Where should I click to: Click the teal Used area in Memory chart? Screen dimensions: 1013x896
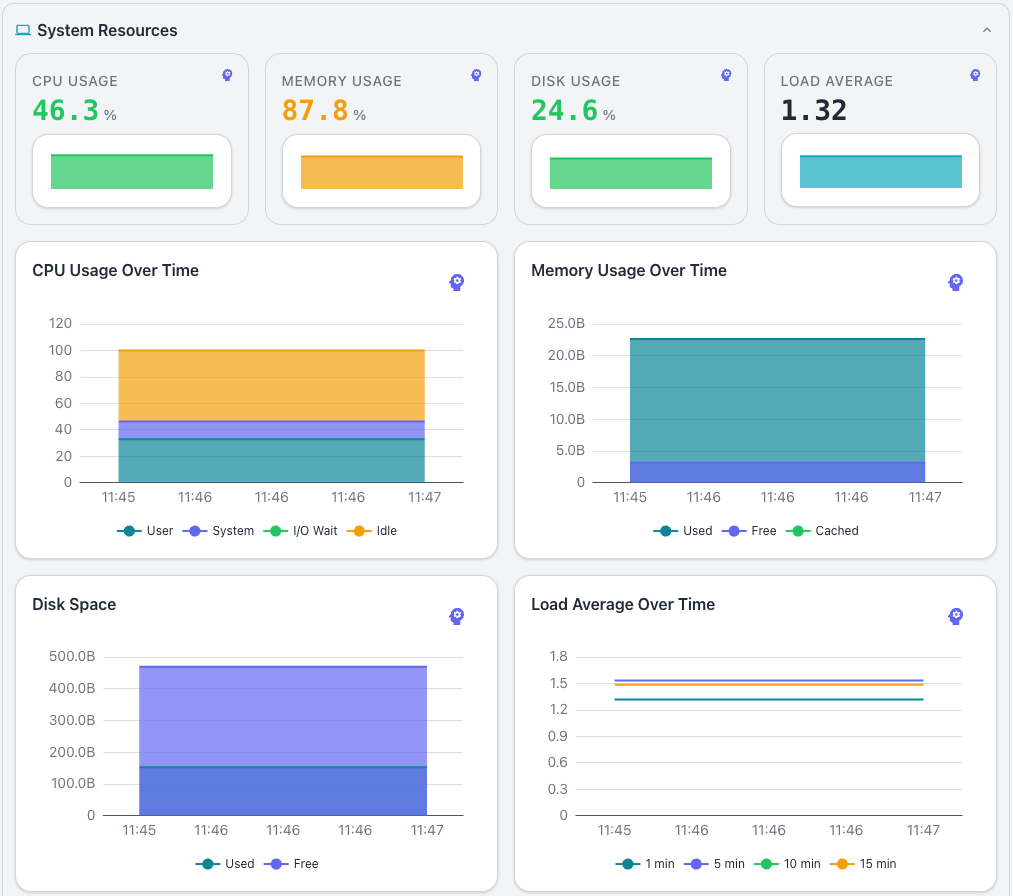[777, 401]
